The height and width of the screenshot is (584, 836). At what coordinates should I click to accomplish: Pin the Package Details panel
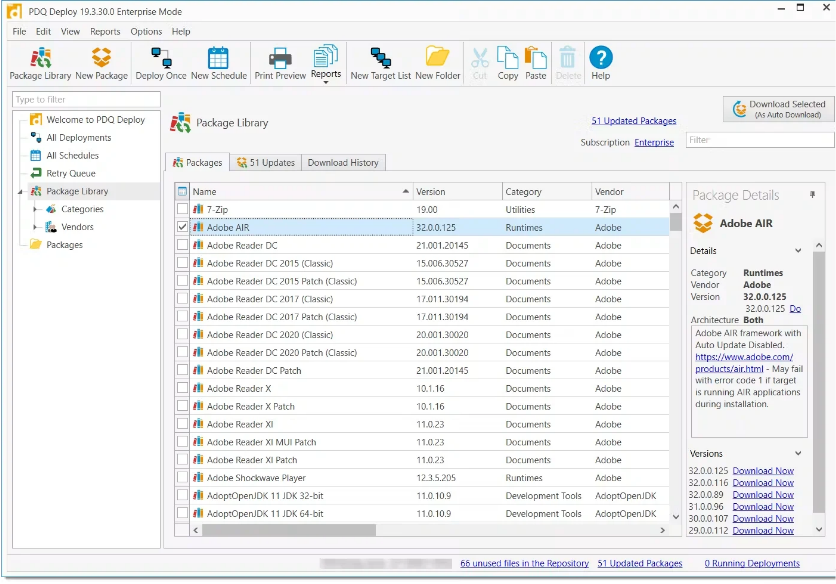pyautogui.click(x=812, y=195)
